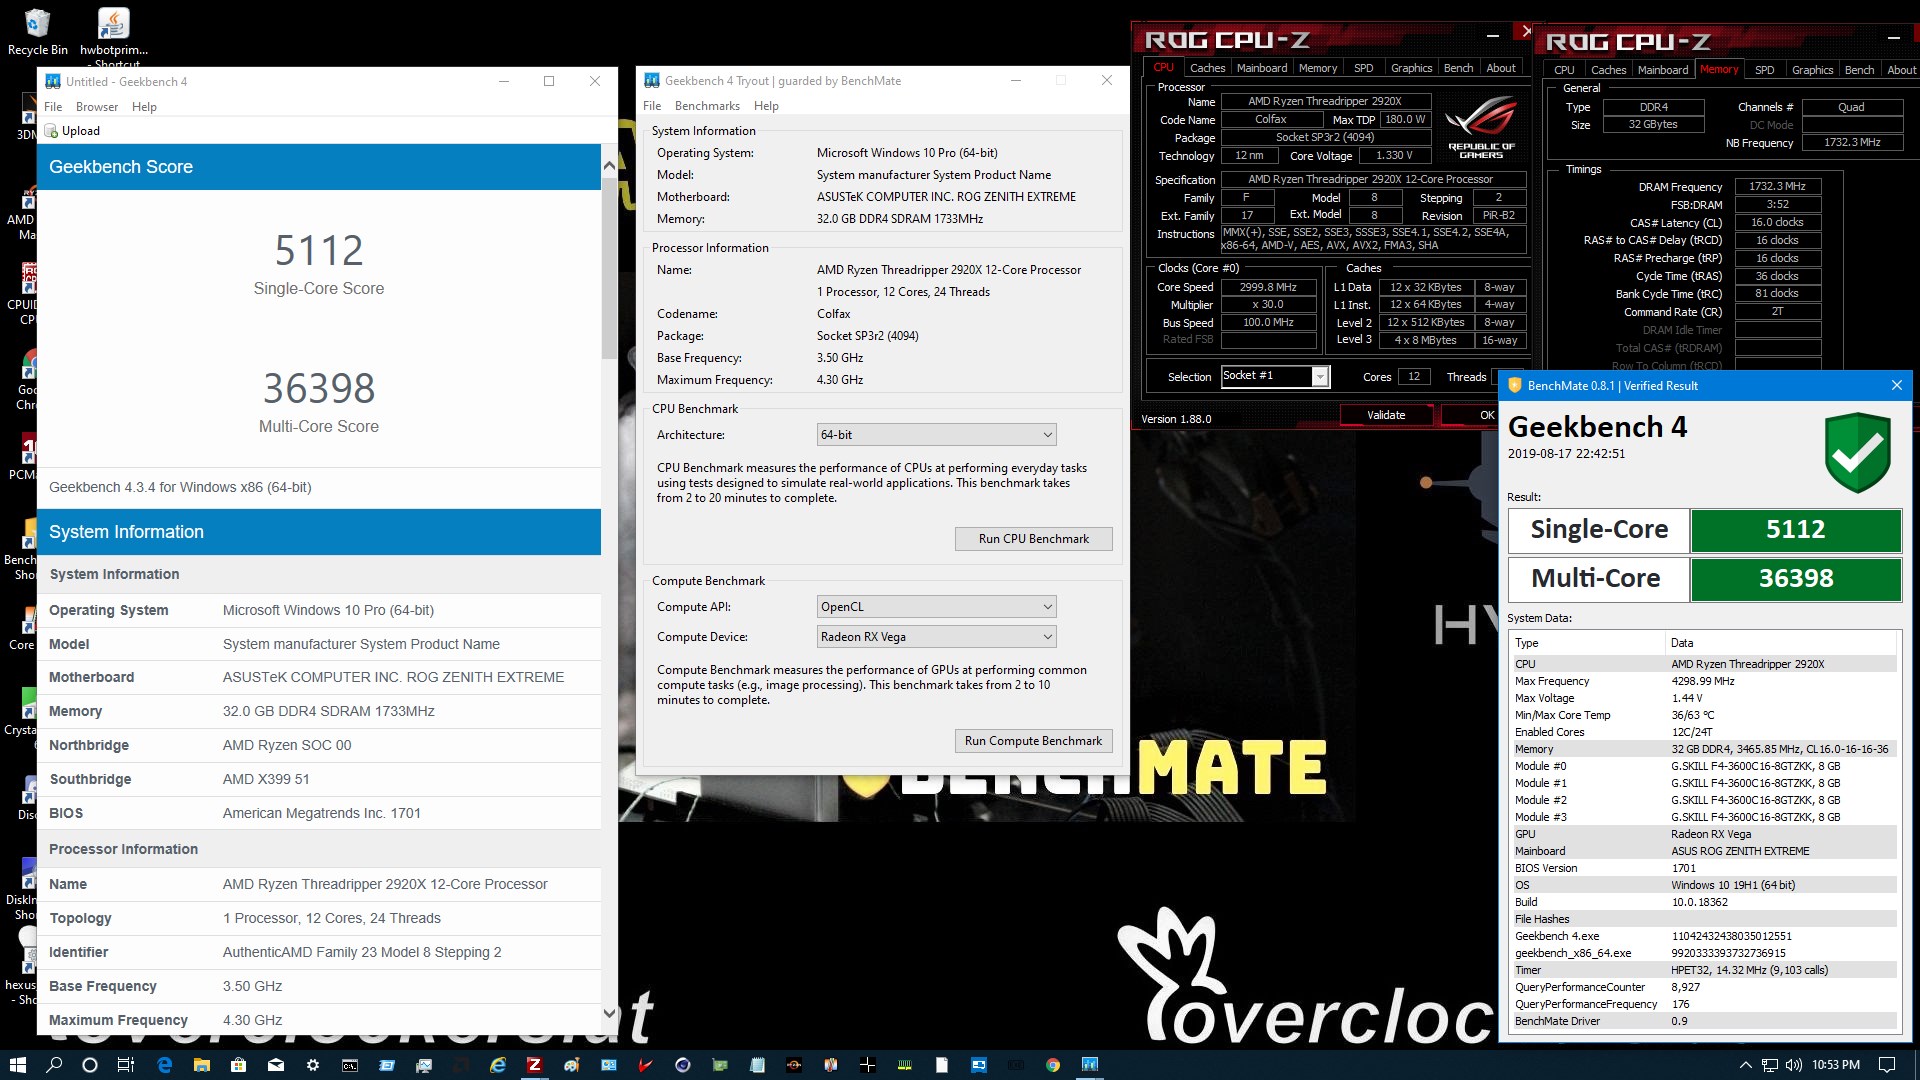Switch to Geekbench taskbar icon
The height and width of the screenshot is (1080, 1920).
click(1090, 1065)
